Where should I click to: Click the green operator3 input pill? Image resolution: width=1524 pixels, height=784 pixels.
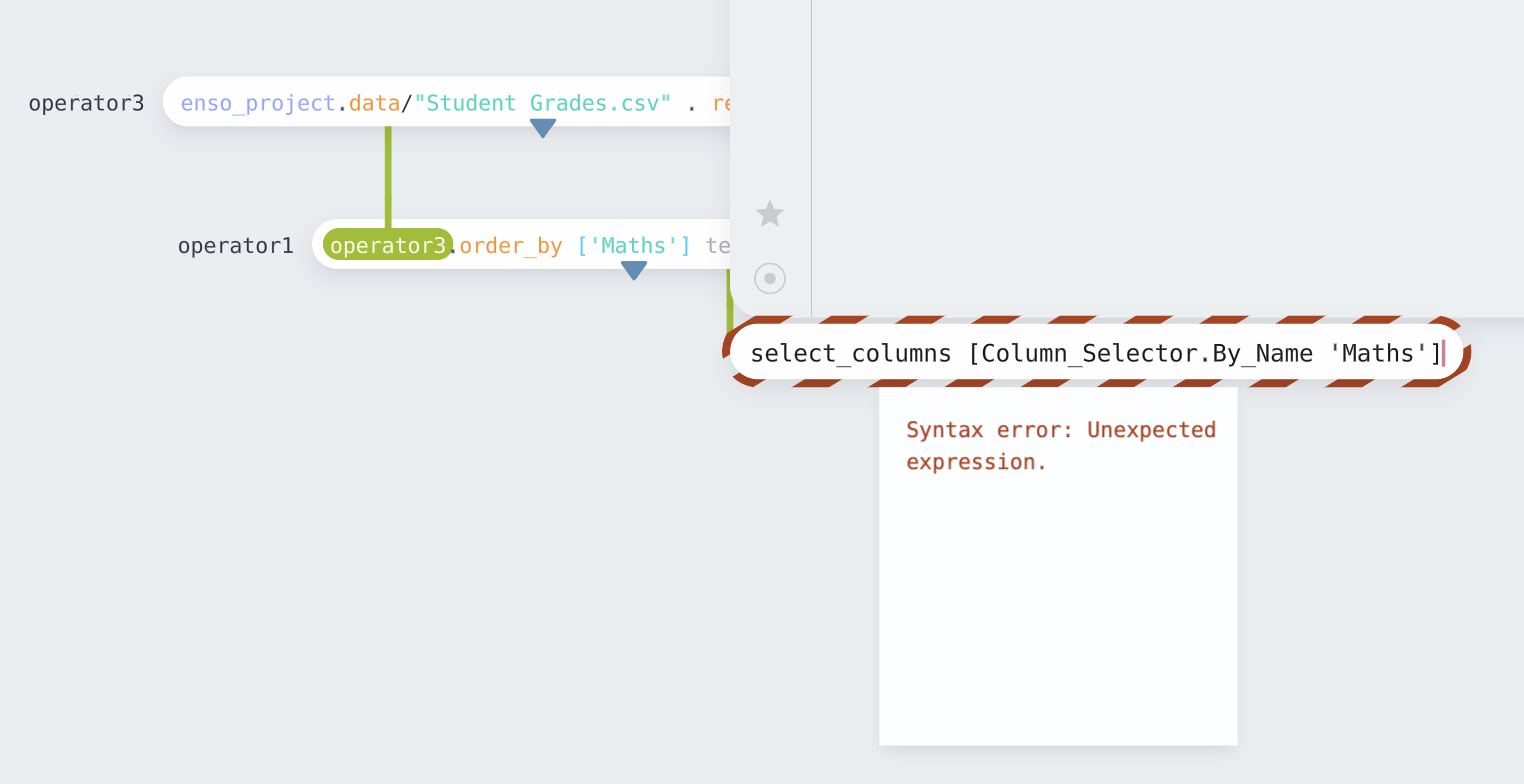click(388, 243)
